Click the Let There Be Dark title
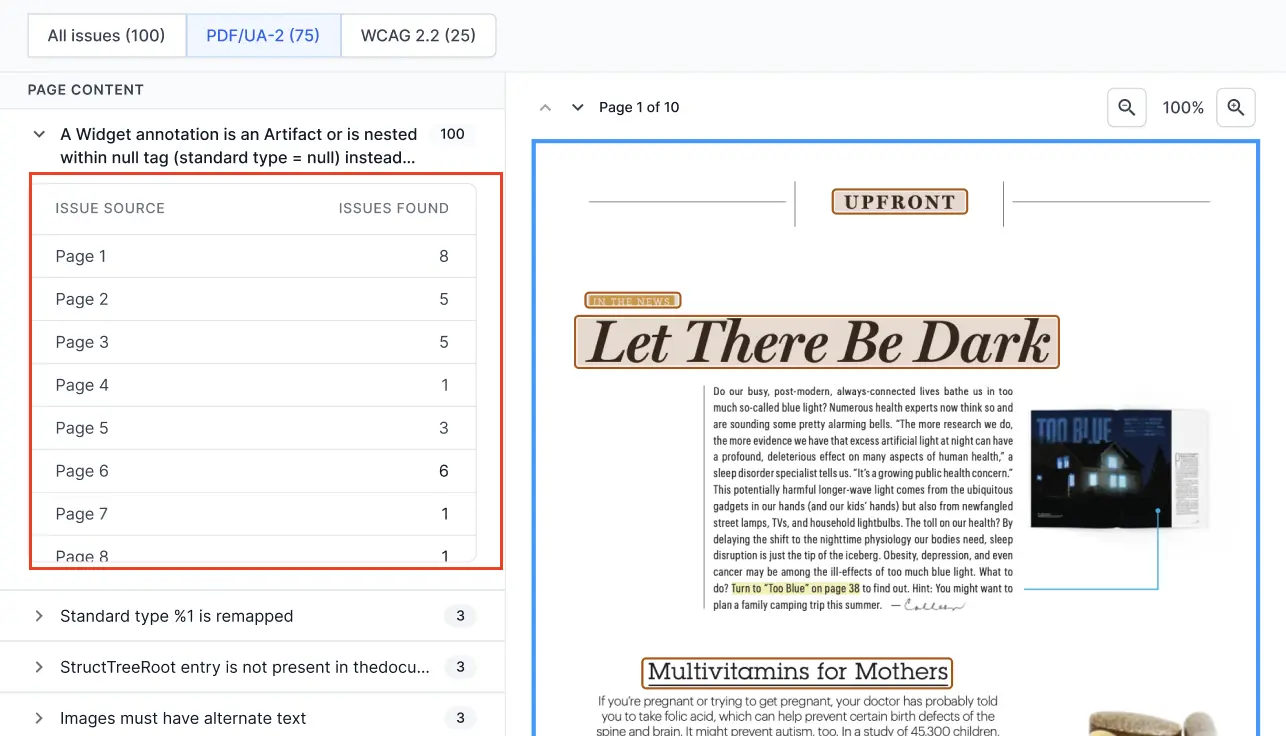Image resolution: width=1286 pixels, height=736 pixels. pyautogui.click(x=816, y=342)
